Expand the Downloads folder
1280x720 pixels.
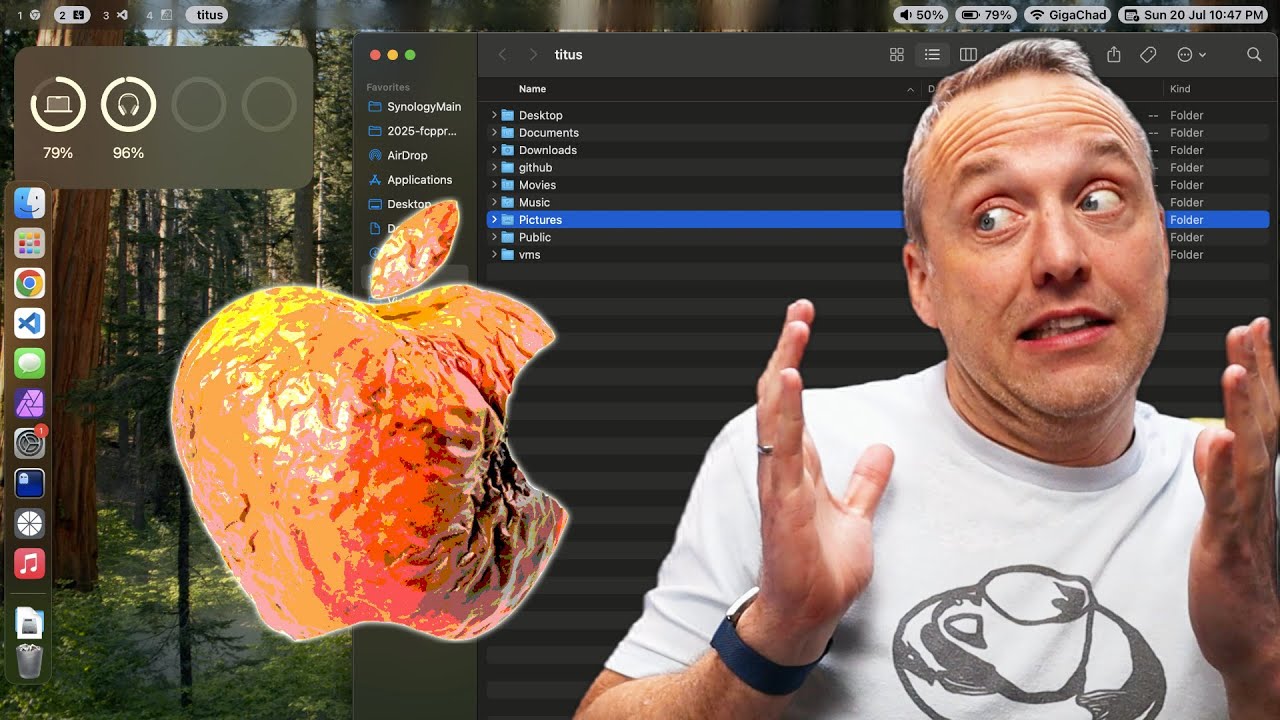[x=494, y=150]
